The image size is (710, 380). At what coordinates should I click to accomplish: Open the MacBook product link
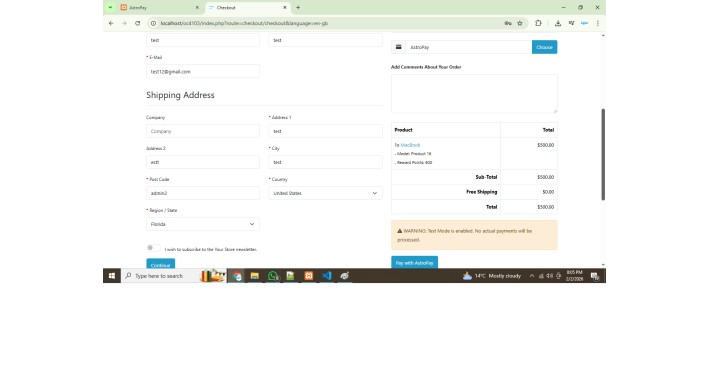[410, 145]
